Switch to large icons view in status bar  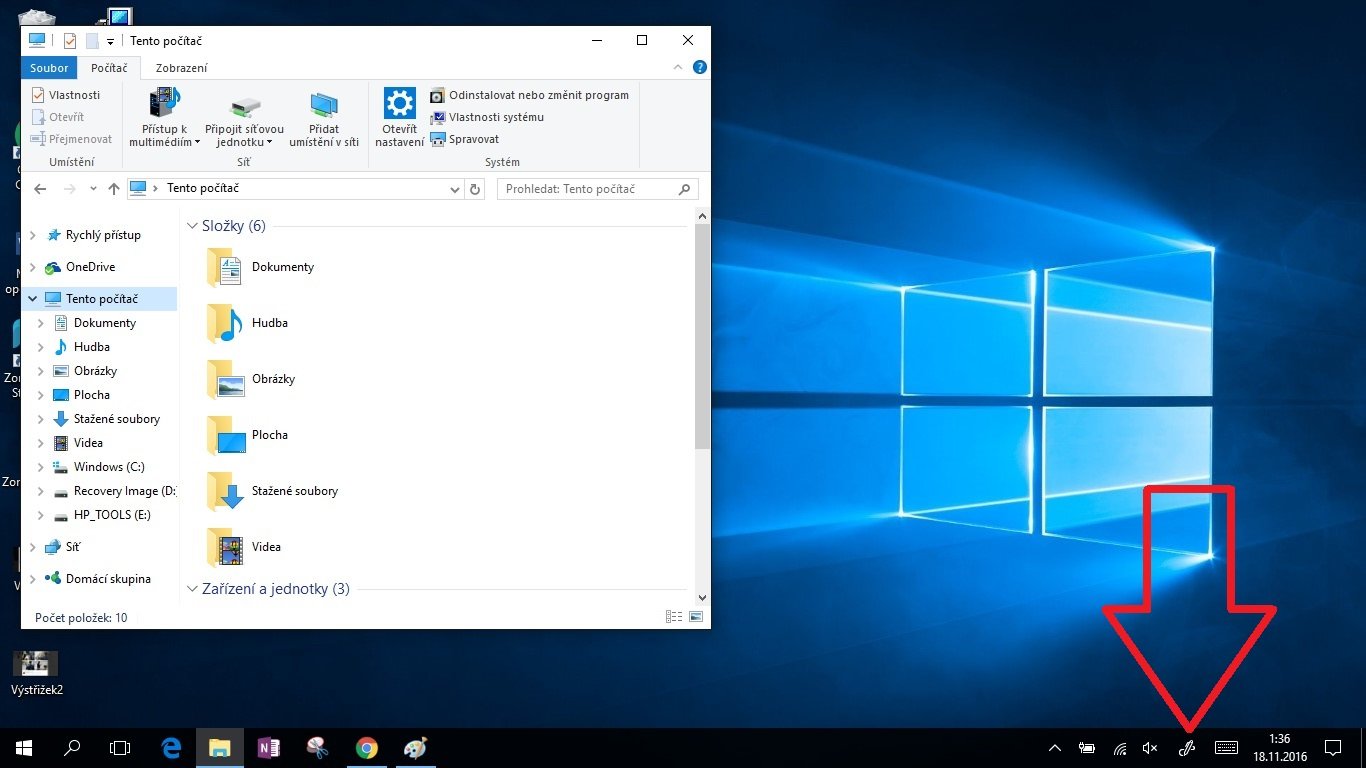click(696, 618)
